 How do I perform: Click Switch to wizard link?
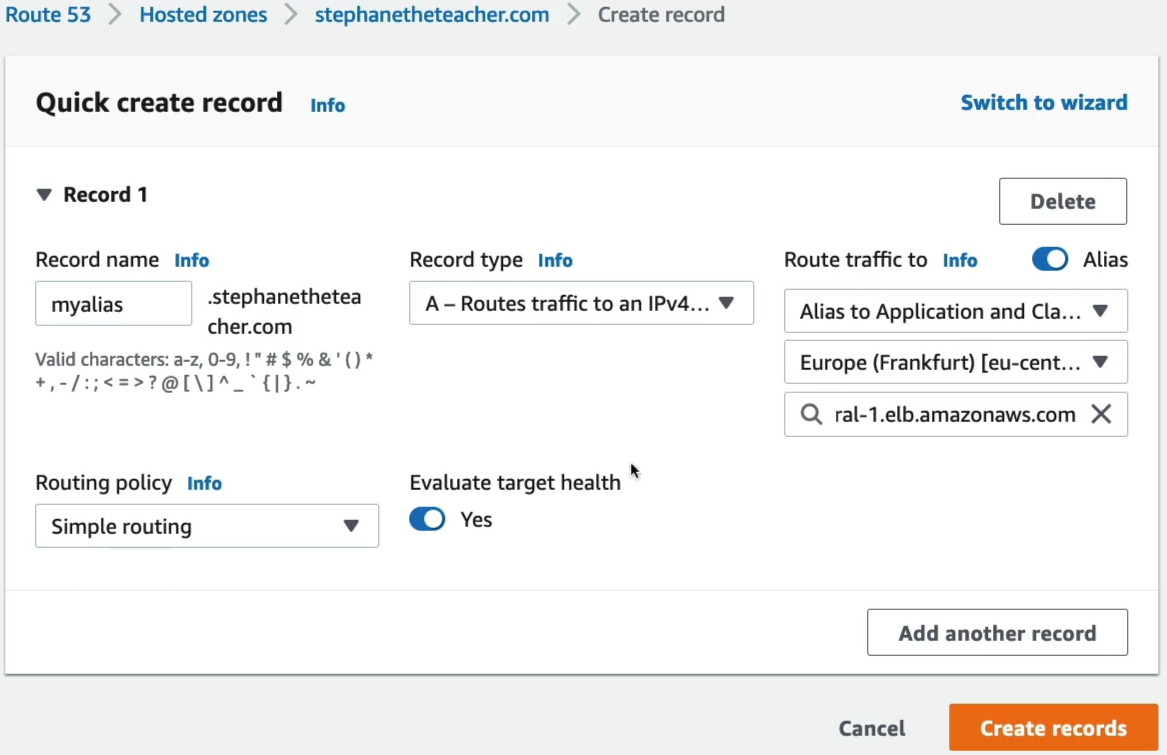tap(1043, 103)
